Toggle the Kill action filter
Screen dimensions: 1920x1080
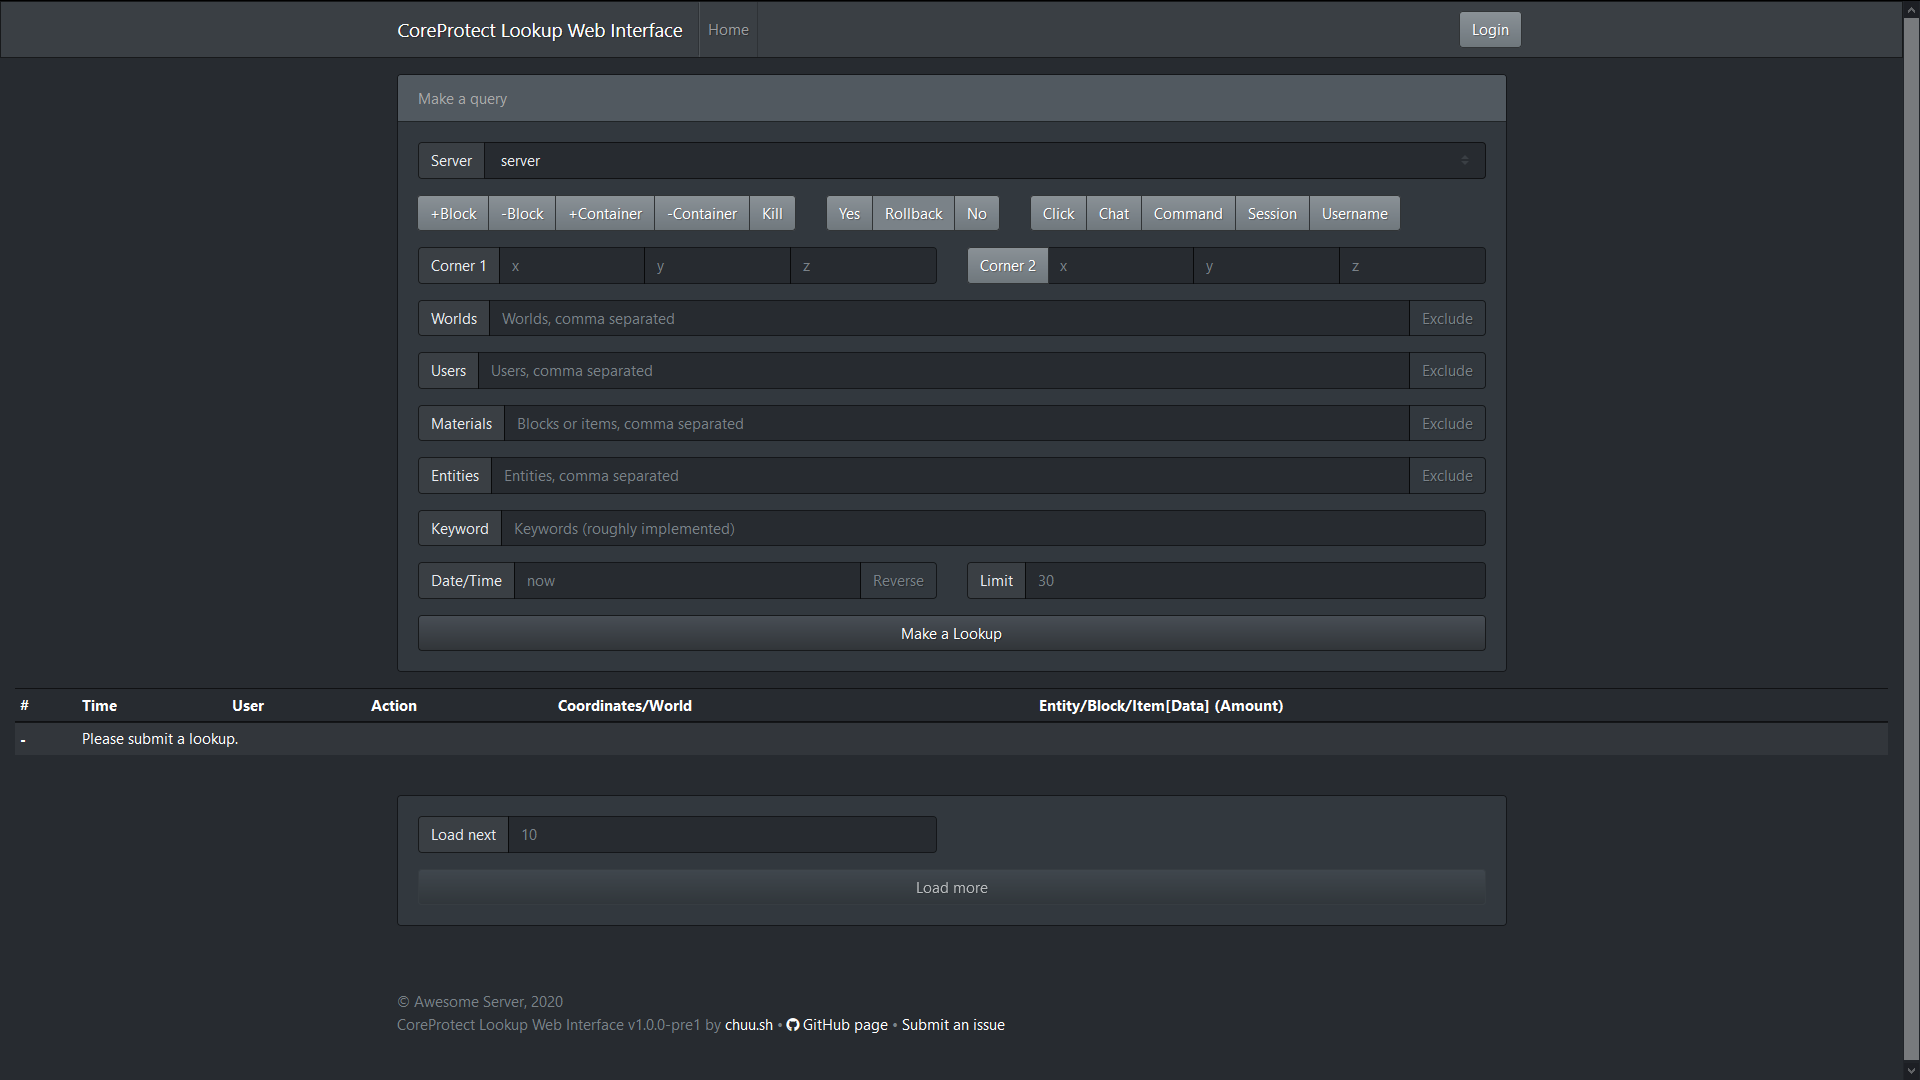[771, 214]
